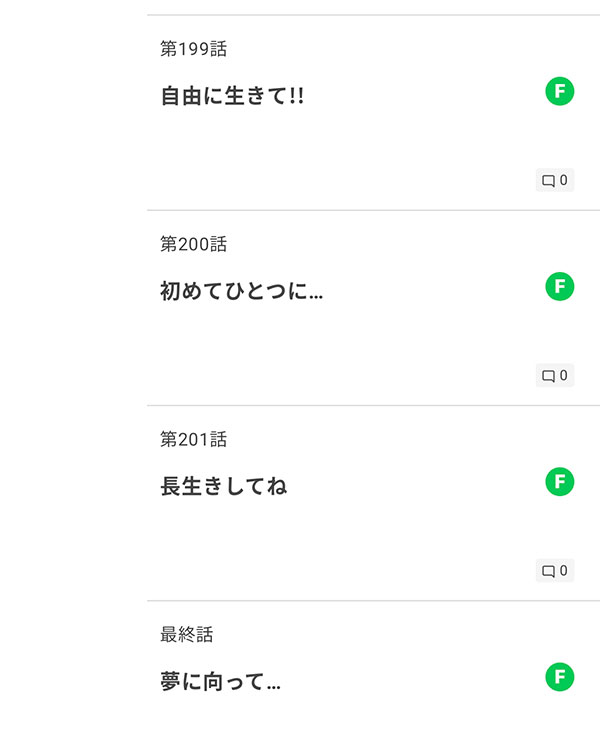This screenshot has height=750, width=600.
Task: Open episode titled 長生きしてね
Action: (x=223, y=487)
